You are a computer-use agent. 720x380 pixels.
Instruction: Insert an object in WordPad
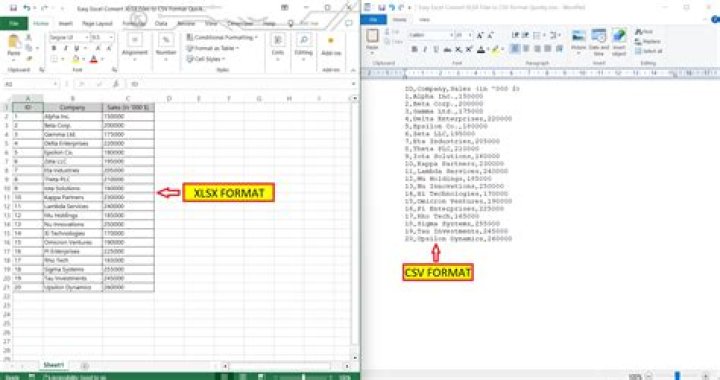point(619,41)
